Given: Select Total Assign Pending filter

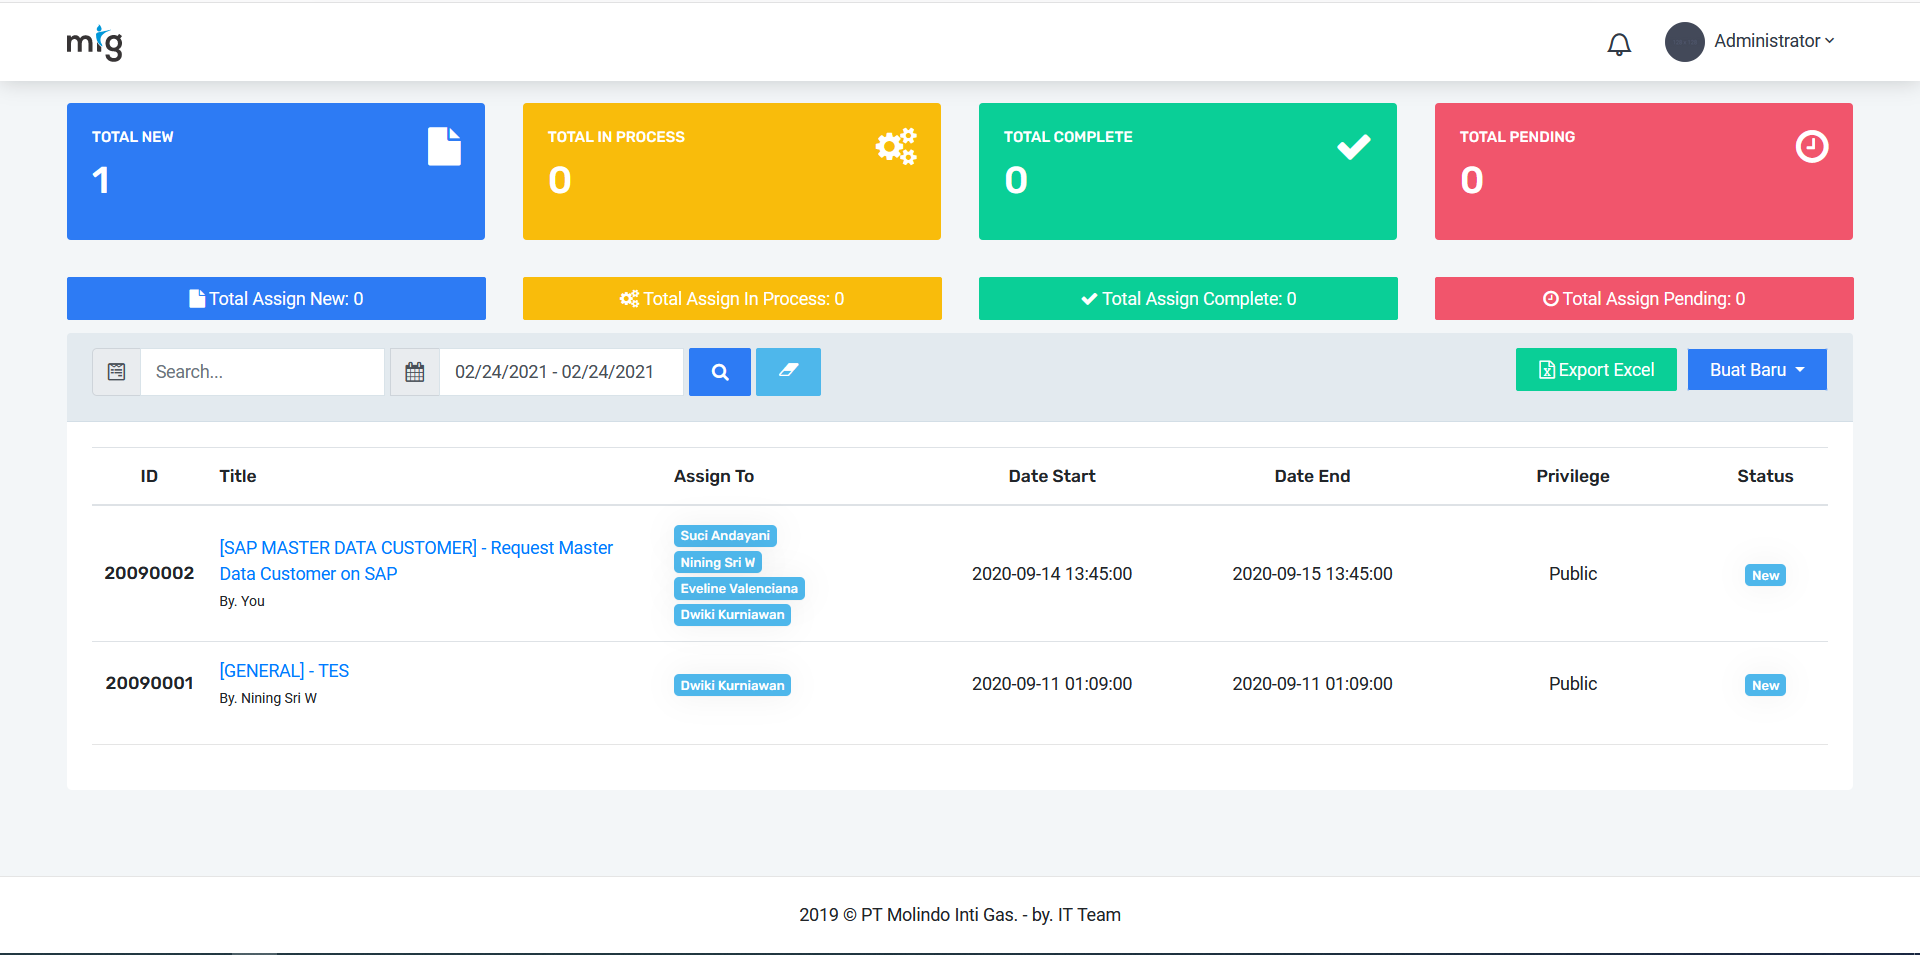Looking at the screenshot, I should coord(1644,299).
